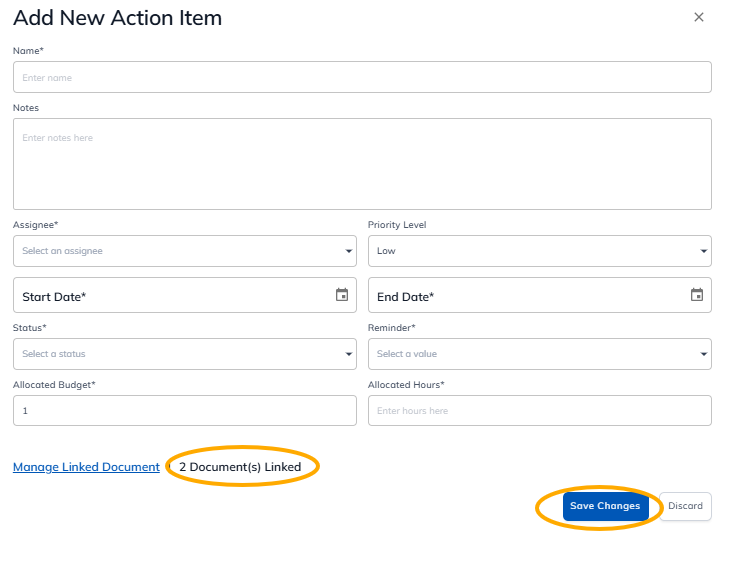730x581 pixels.
Task: Focus the Name input field
Action: tap(362, 77)
